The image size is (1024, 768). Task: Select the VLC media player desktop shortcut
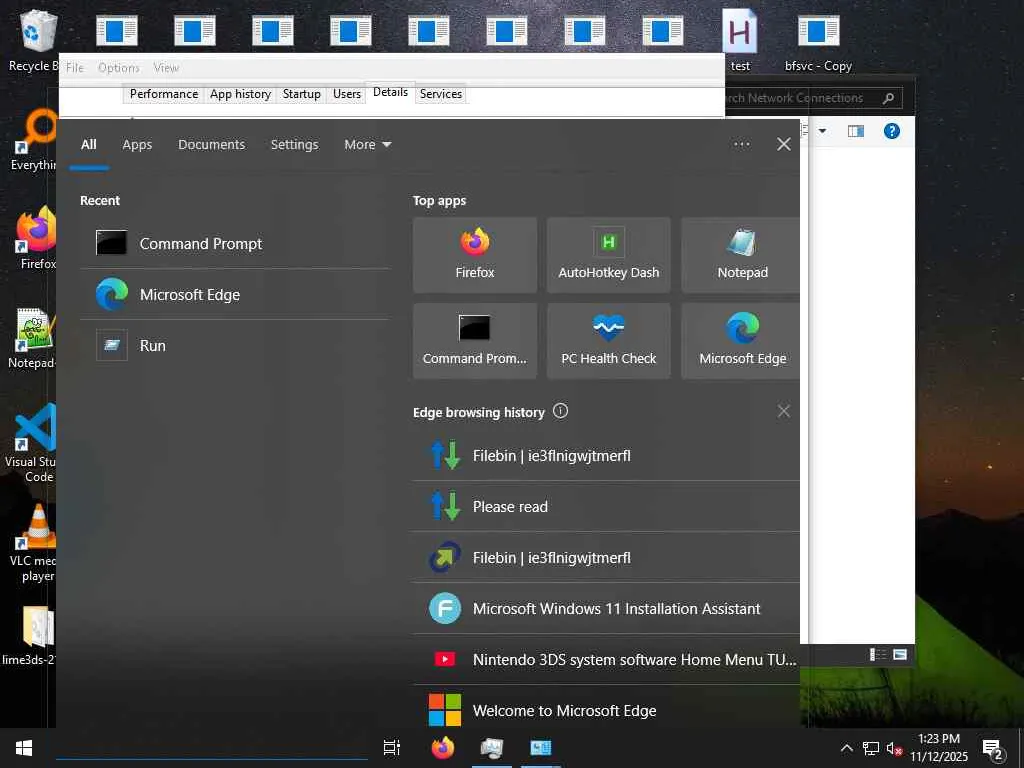[x=34, y=543]
